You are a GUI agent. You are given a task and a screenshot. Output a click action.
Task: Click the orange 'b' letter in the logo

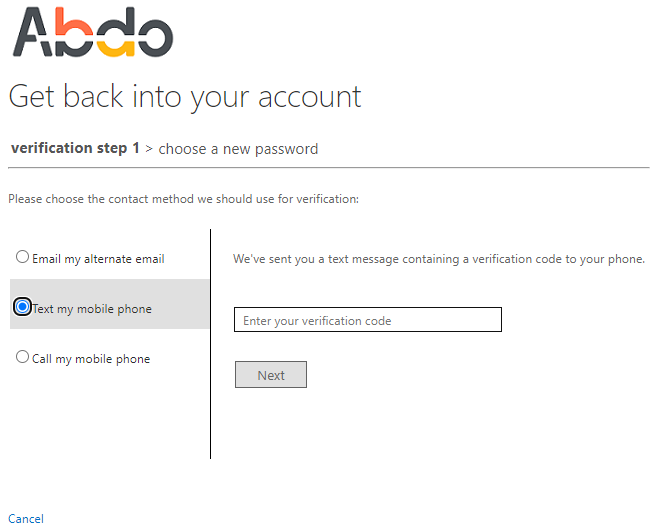(74, 31)
